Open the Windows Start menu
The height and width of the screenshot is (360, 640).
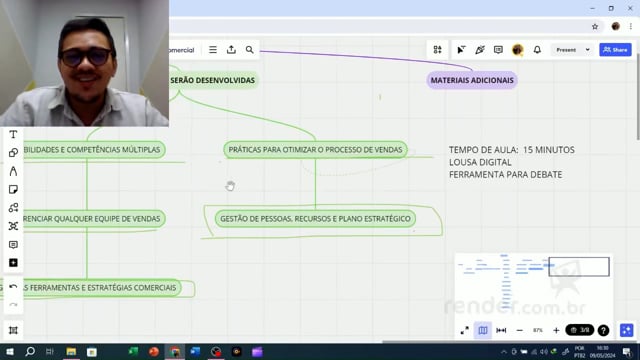9,351
